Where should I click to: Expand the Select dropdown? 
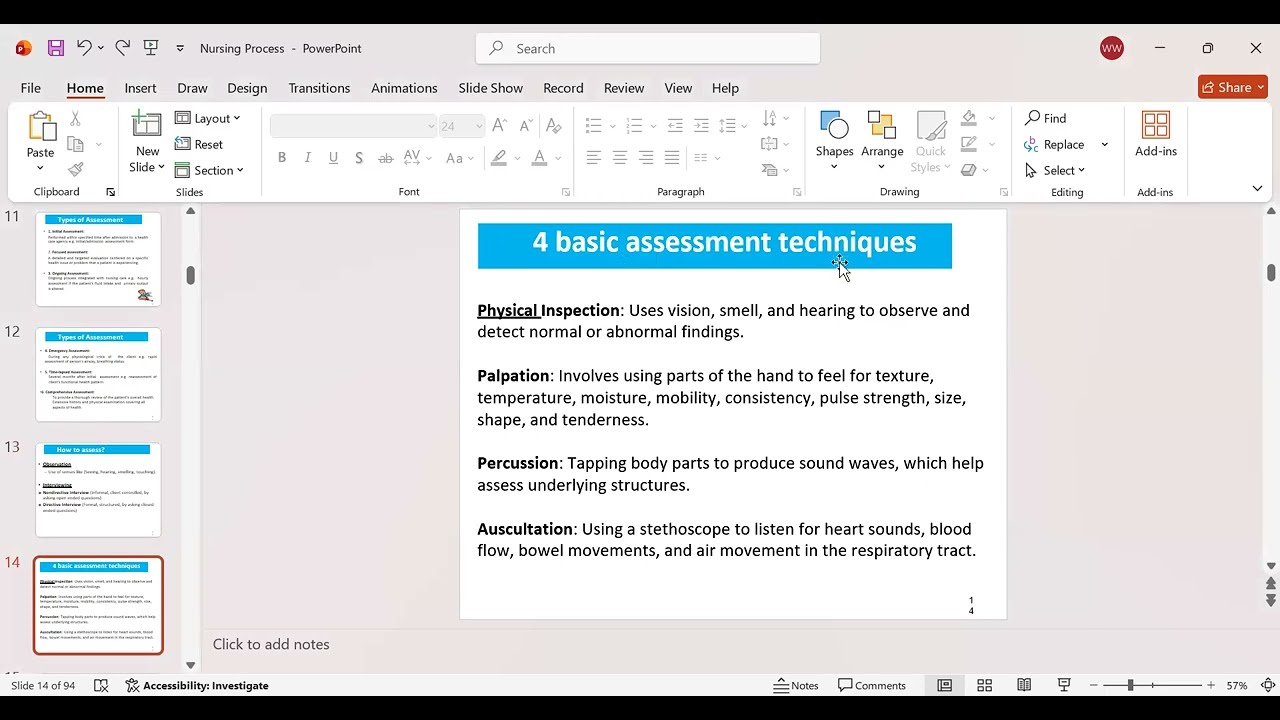[x=1055, y=170]
